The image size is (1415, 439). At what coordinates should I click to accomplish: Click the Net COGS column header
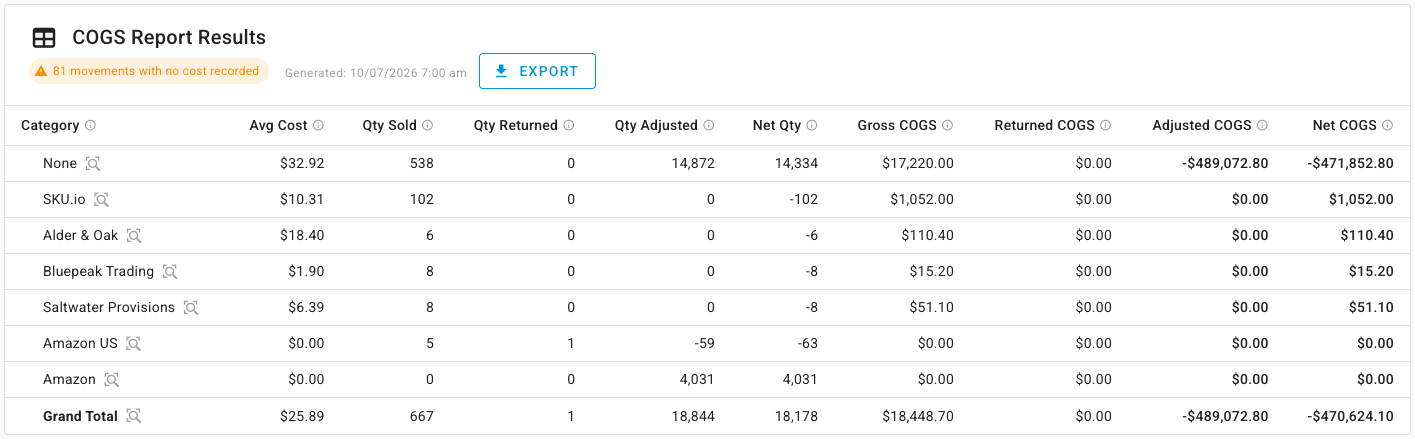(x=1345, y=126)
